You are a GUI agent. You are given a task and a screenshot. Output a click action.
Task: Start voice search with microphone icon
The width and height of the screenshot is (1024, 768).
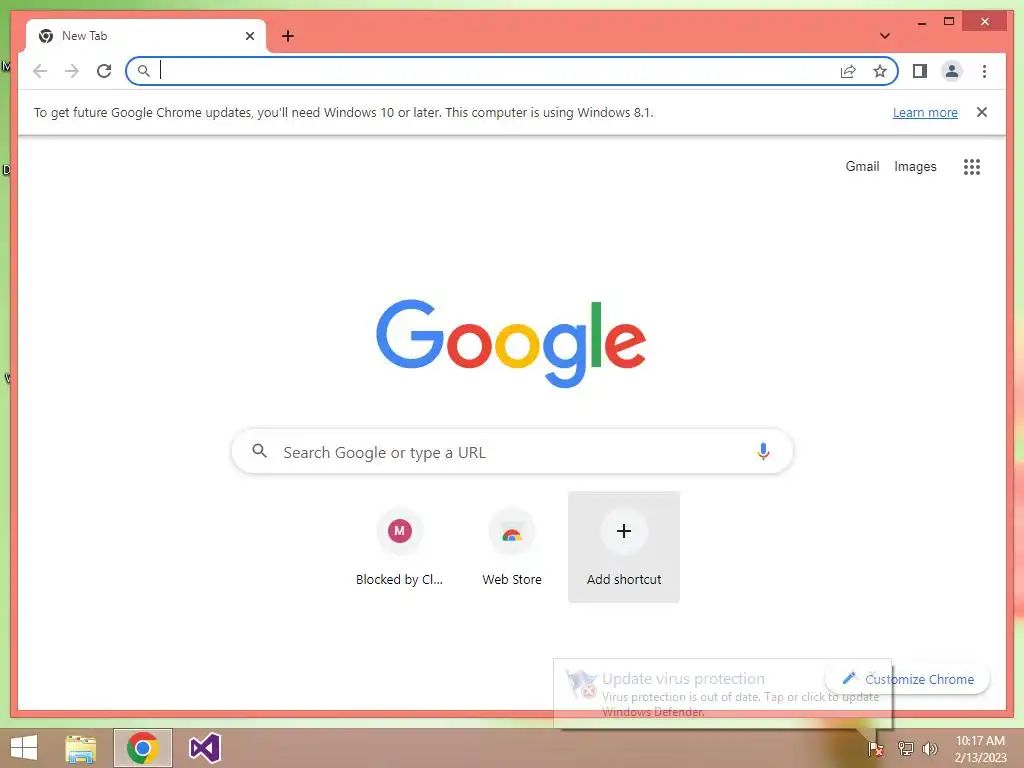(763, 451)
